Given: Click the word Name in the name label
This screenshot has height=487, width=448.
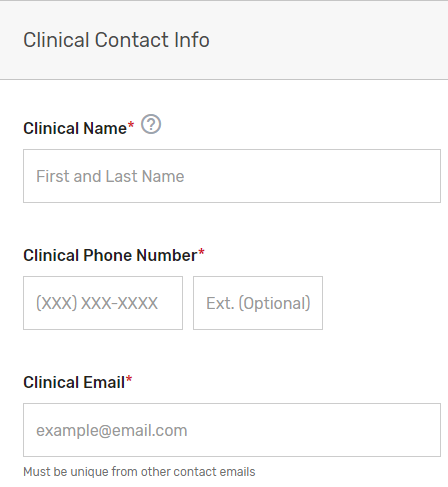Looking at the screenshot, I should (105, 128).
